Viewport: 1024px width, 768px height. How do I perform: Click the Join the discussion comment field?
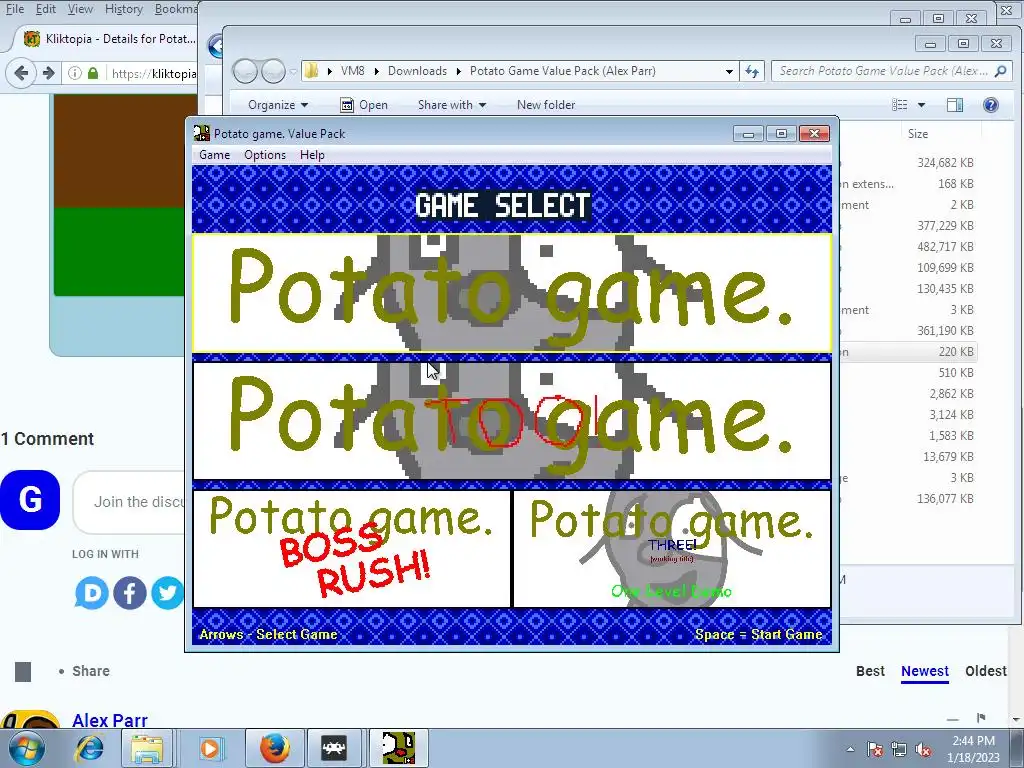tap(129, 502)
